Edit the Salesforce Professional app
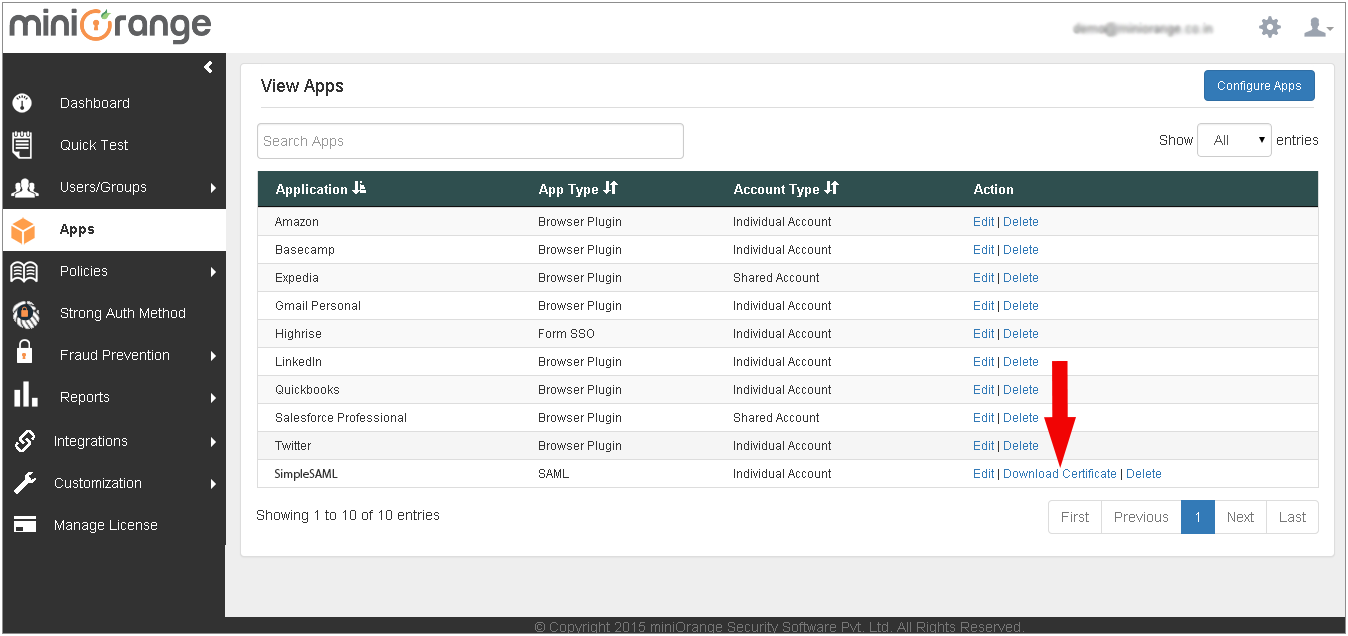The image size is (1348, 636). (x=983, y=418)
